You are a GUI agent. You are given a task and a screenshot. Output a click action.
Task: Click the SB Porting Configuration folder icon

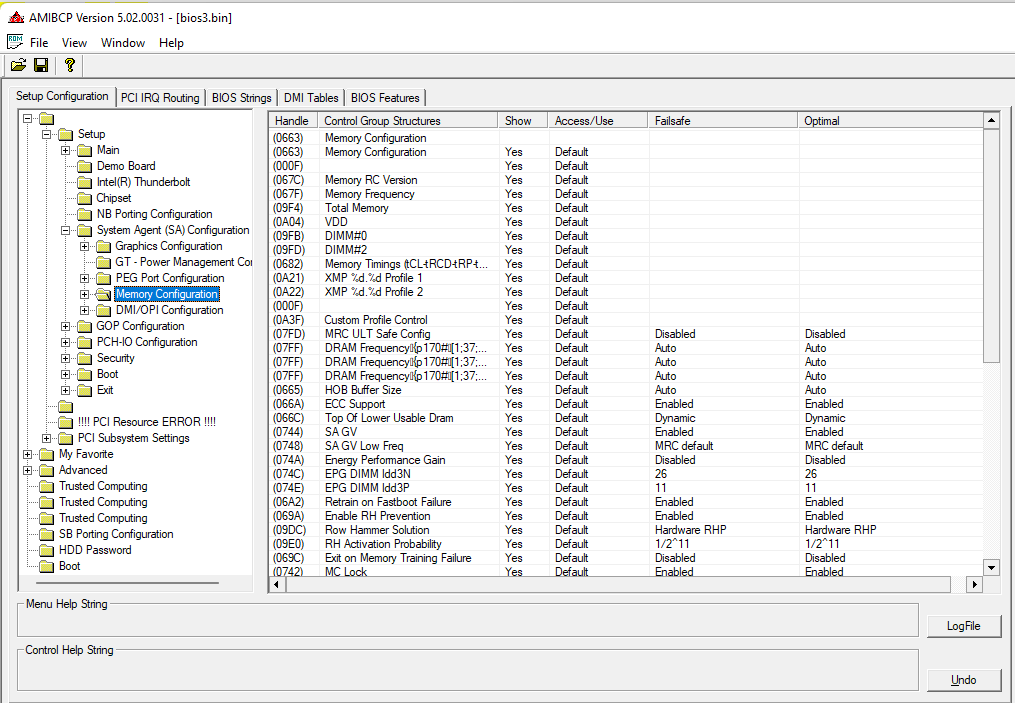tap(47, 534)
